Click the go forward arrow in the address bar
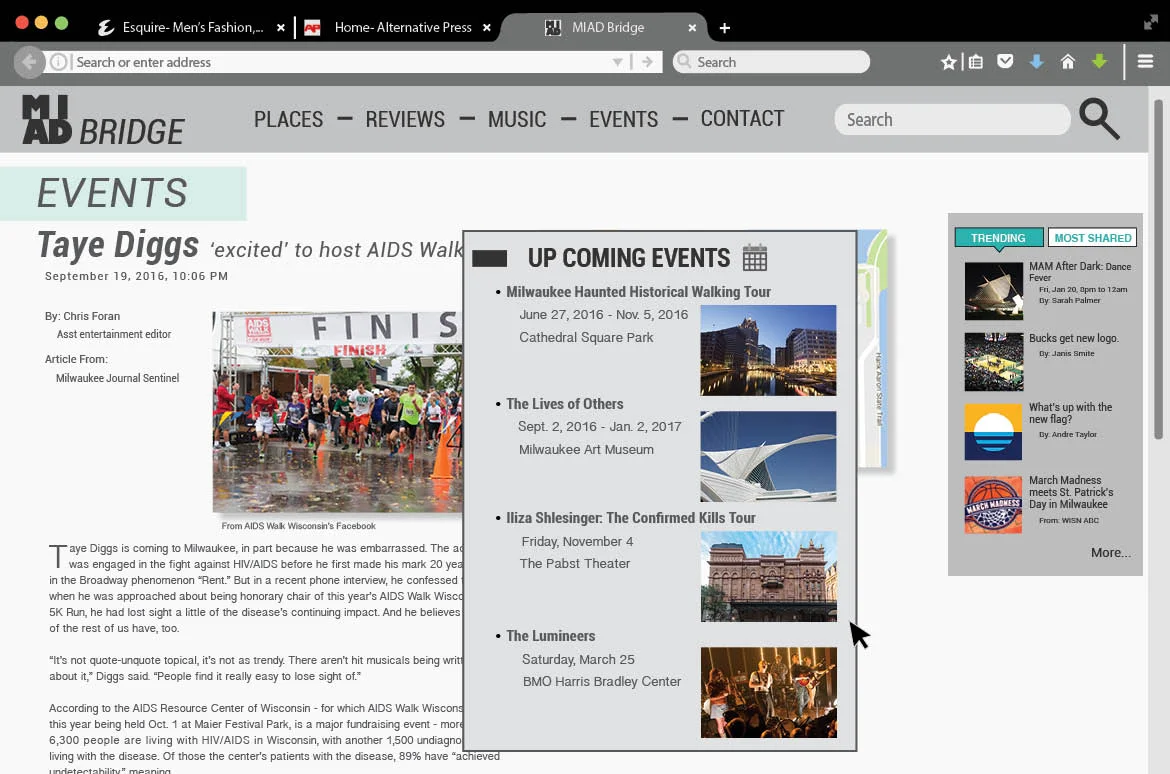 click(647, 62)
